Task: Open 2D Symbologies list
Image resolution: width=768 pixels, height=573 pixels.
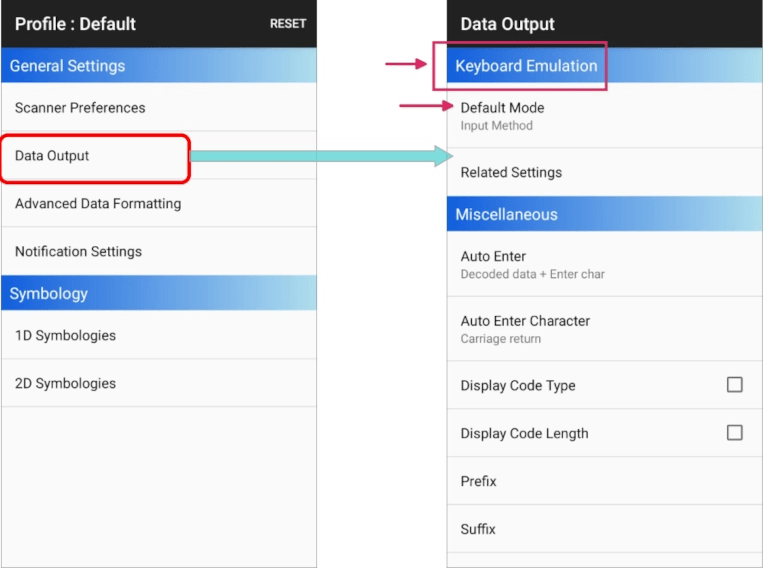Action: [x=65, y=384]
